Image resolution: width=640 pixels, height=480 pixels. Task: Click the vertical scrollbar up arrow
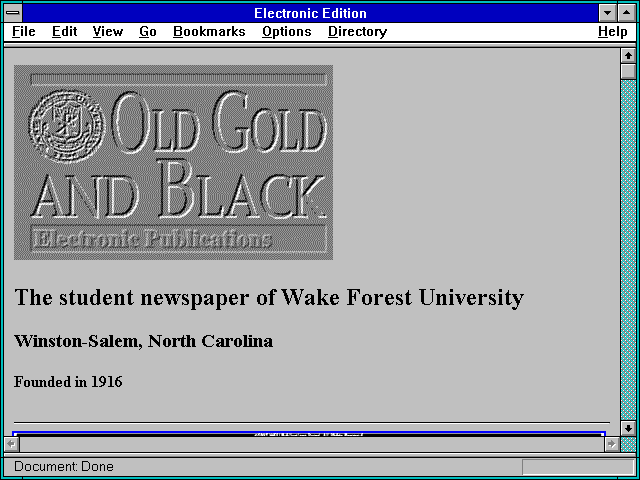[628, 56]
